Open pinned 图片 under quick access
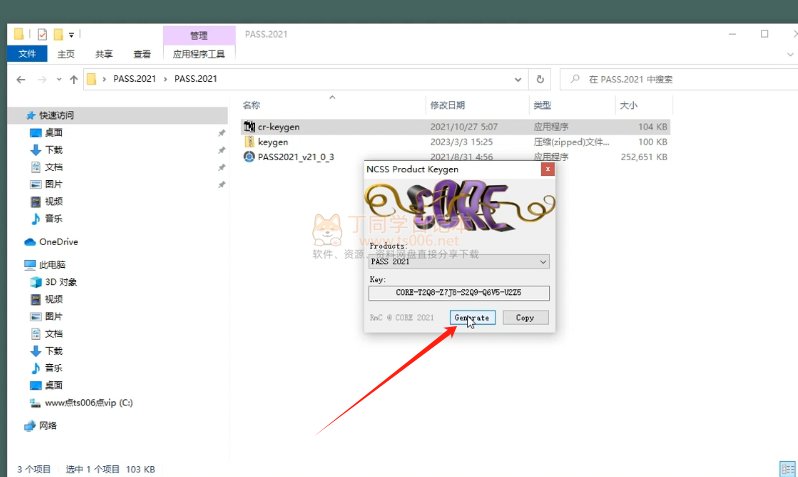This screenshot has height=477, width=798. click(53, 184)
